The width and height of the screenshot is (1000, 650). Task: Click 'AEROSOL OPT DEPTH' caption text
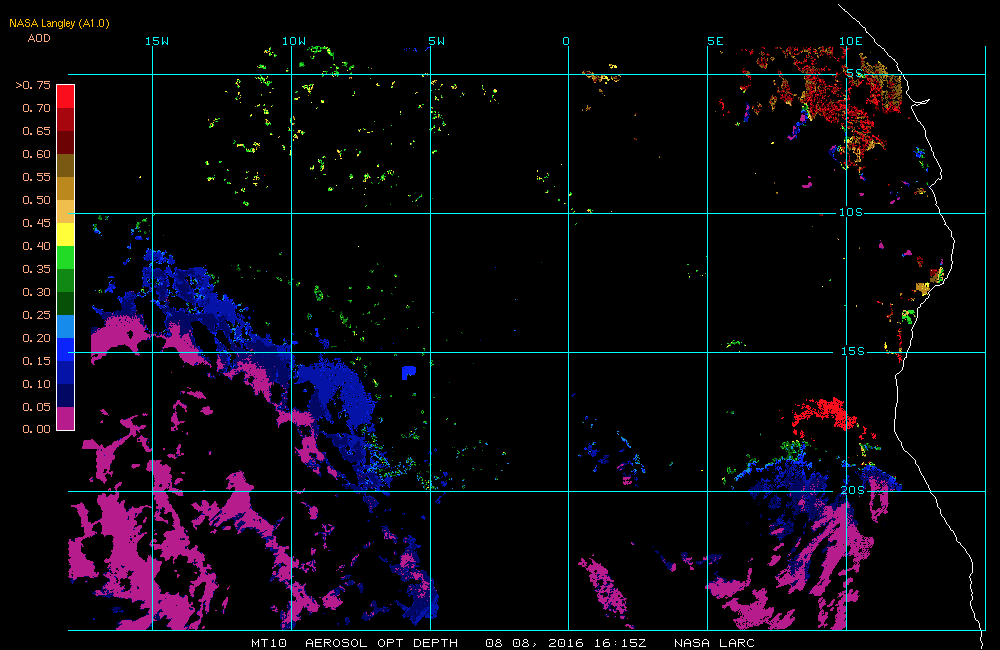tap(381, 643)
